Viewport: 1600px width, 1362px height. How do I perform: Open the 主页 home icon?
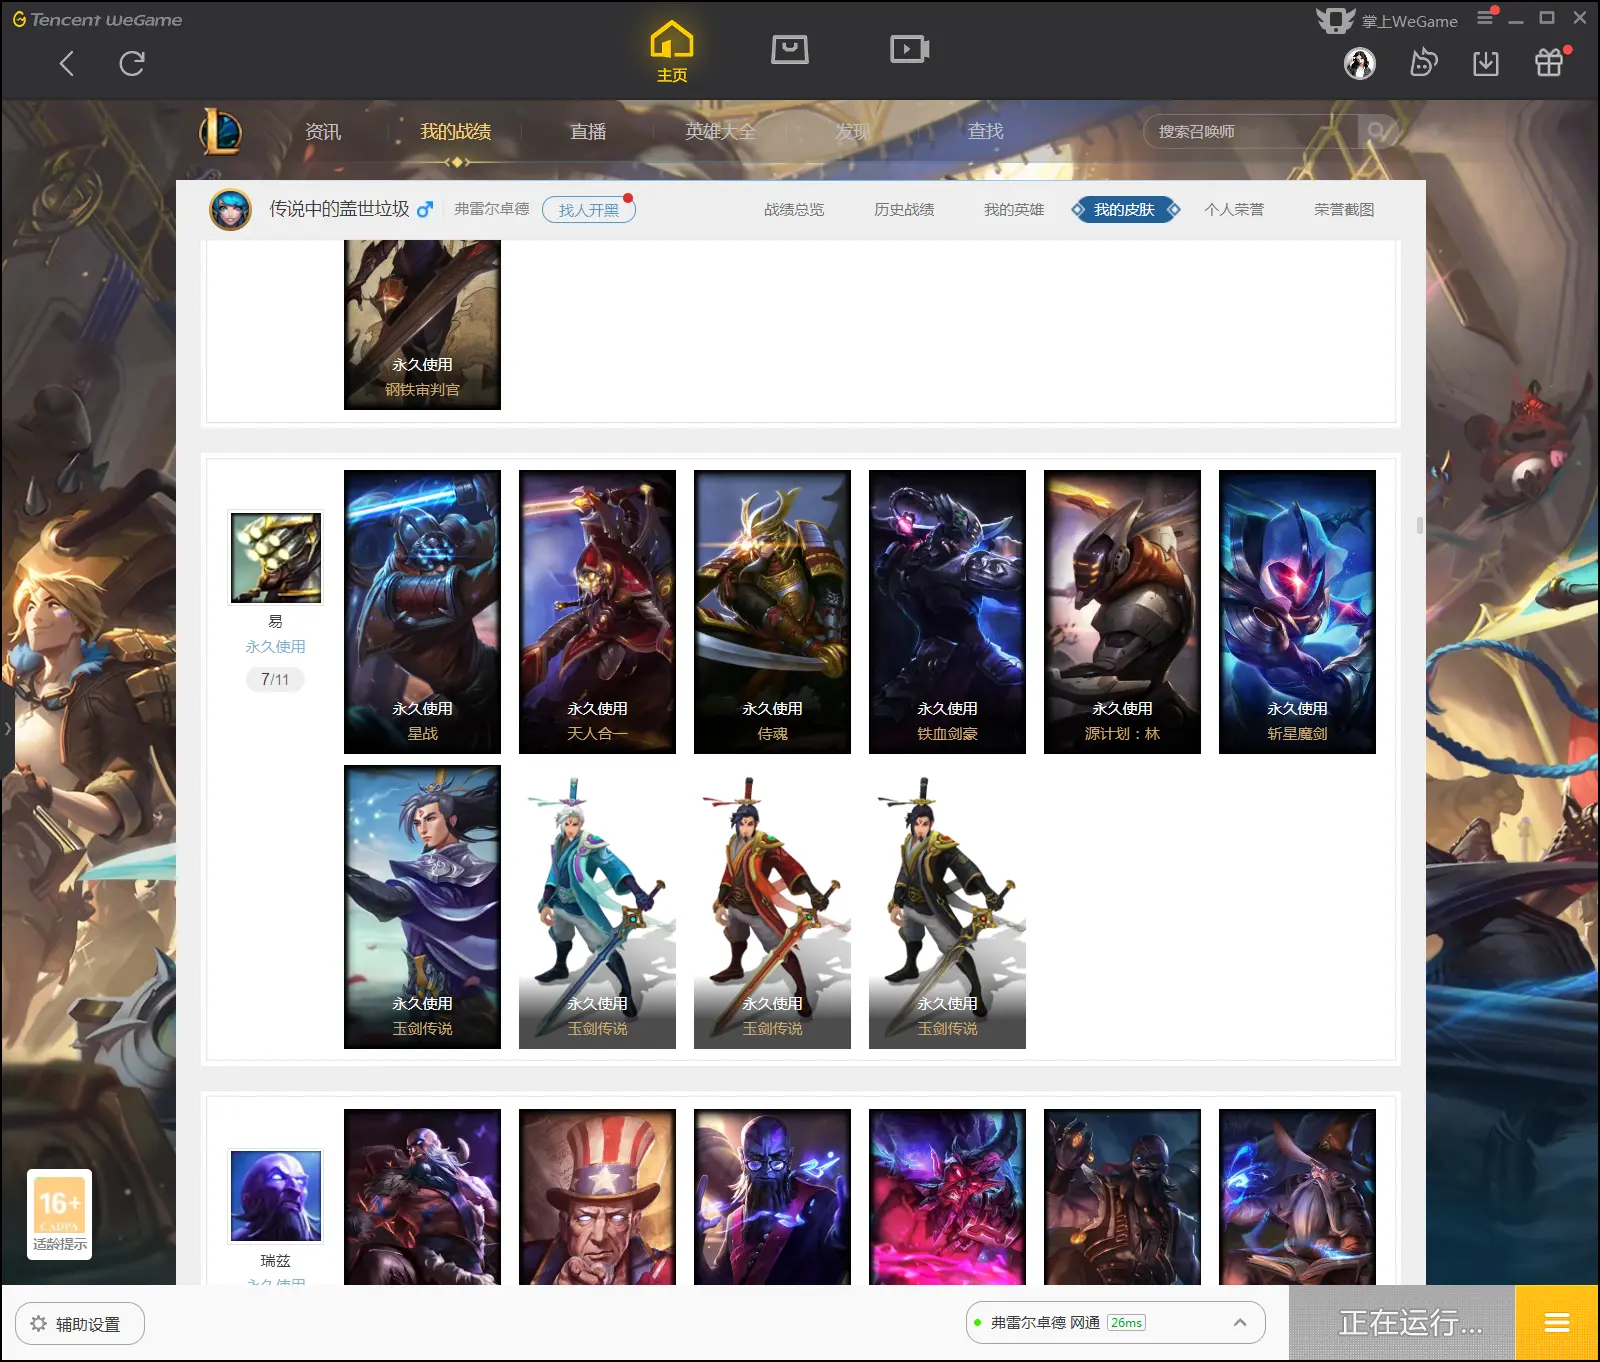point(672,52)
